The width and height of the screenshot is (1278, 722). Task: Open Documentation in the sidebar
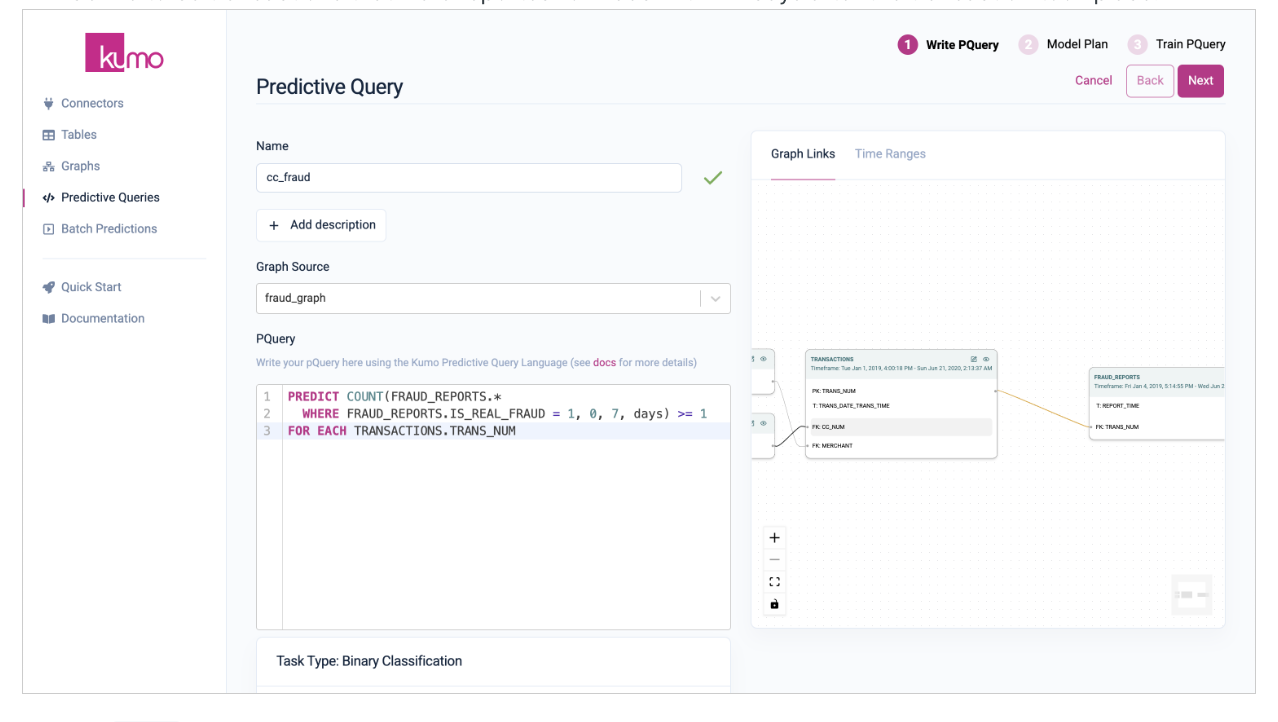(103, 318)
